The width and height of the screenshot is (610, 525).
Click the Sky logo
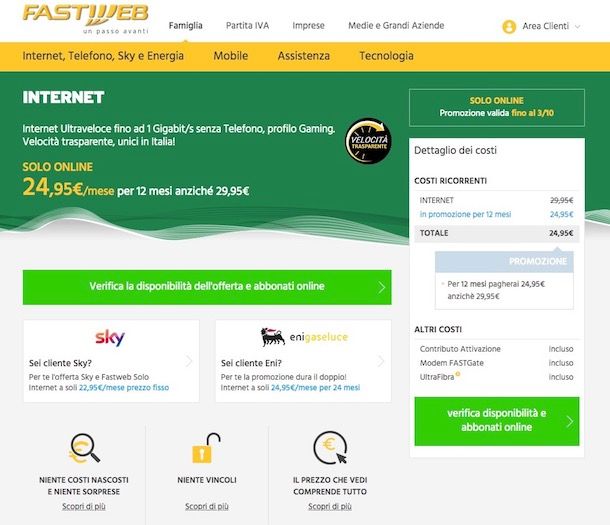[x=110, y=338]
